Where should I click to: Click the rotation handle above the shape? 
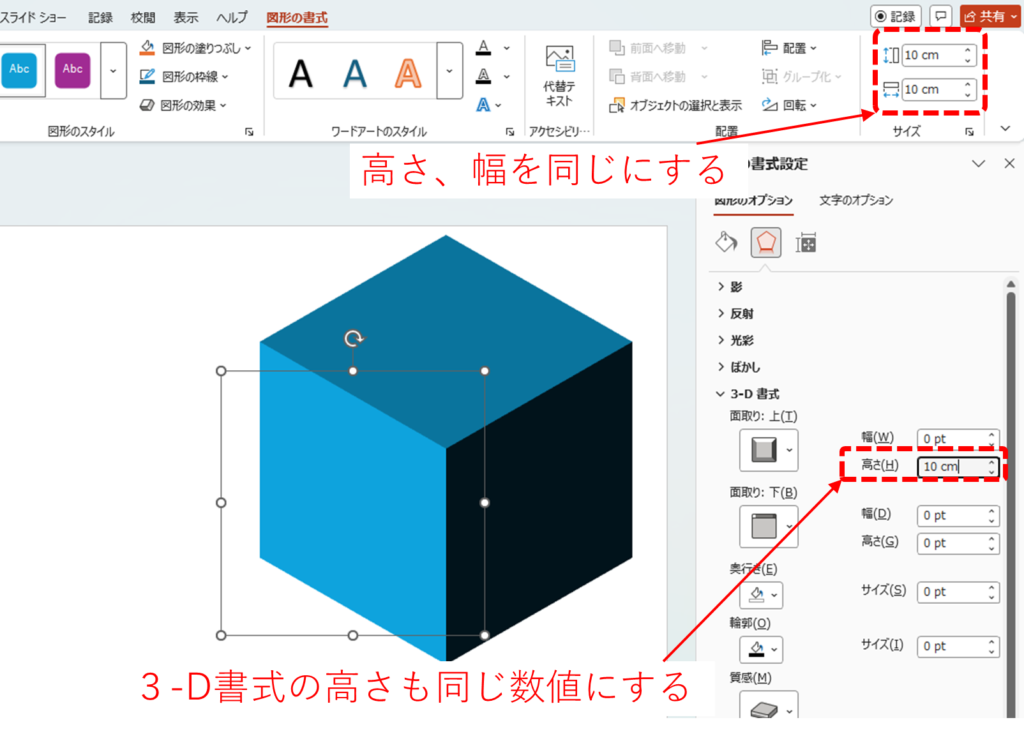(353, 339)
